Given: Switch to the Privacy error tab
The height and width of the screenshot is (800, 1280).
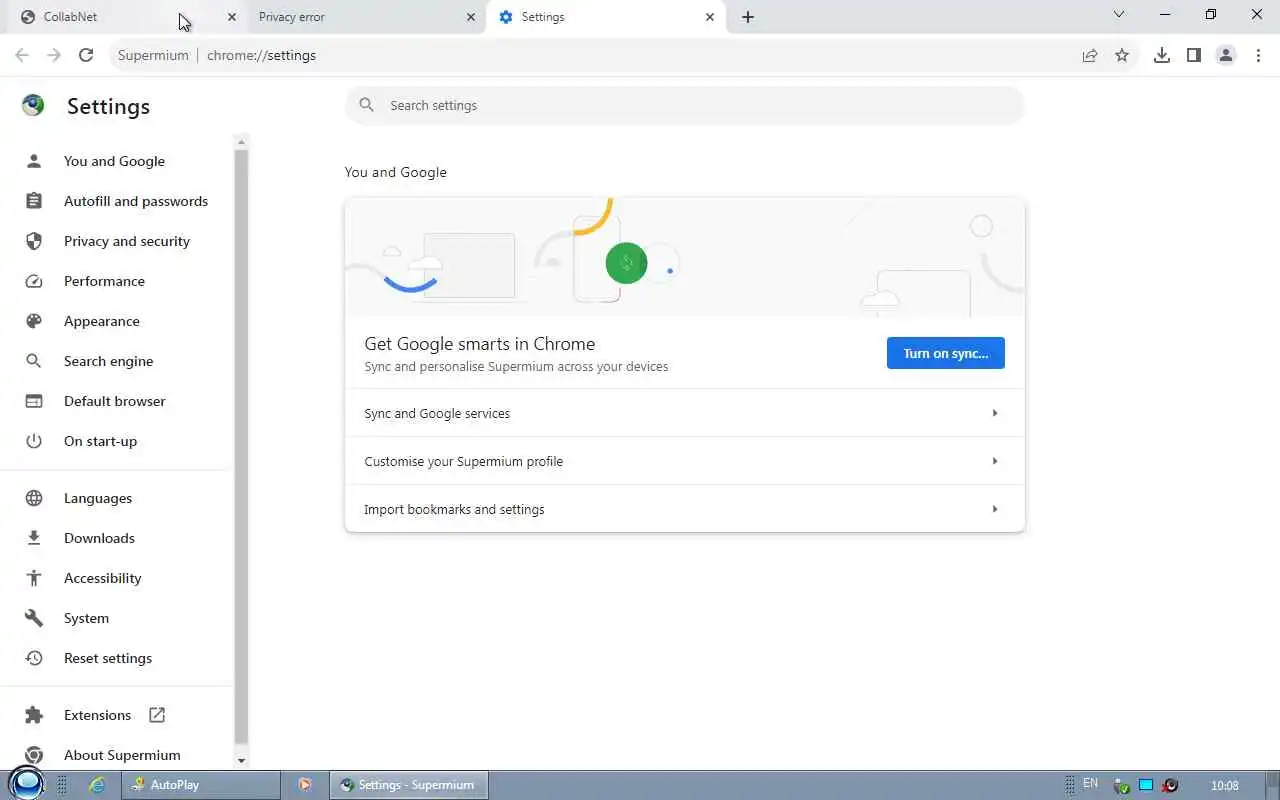Looking at the screenshot, I should [367, 17].
